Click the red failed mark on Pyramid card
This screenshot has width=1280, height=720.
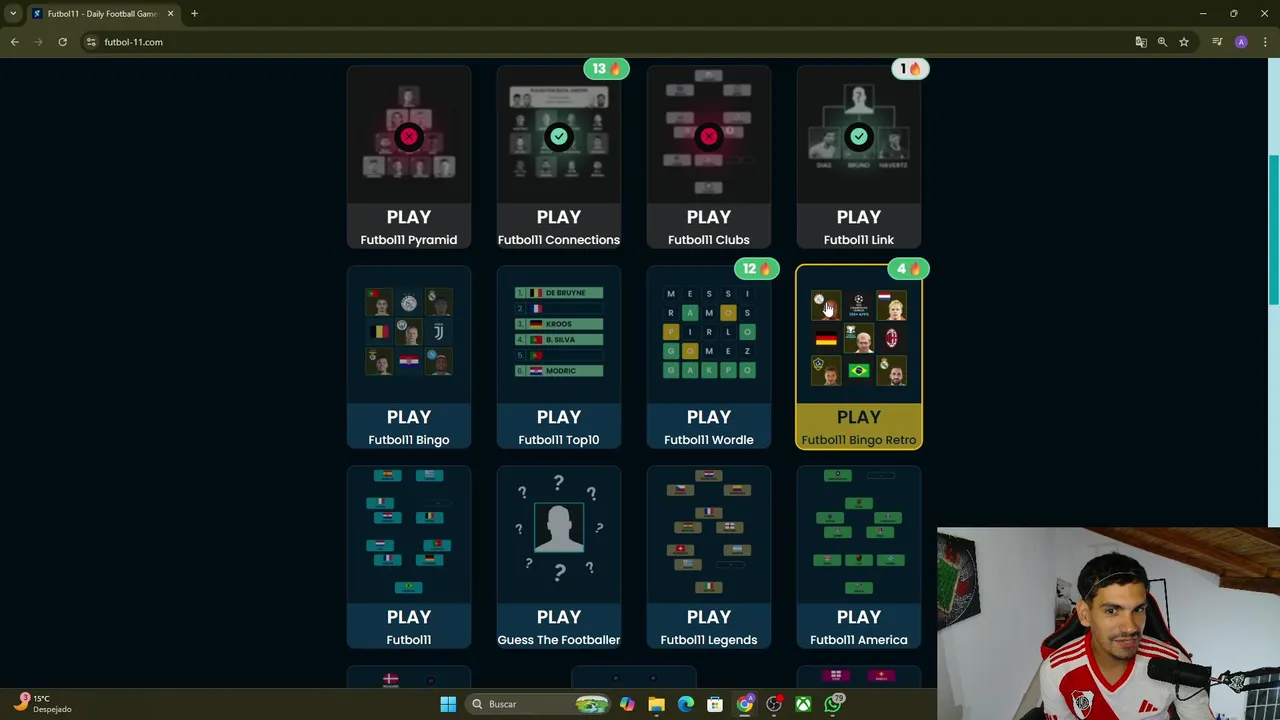(x=408, y=136)
